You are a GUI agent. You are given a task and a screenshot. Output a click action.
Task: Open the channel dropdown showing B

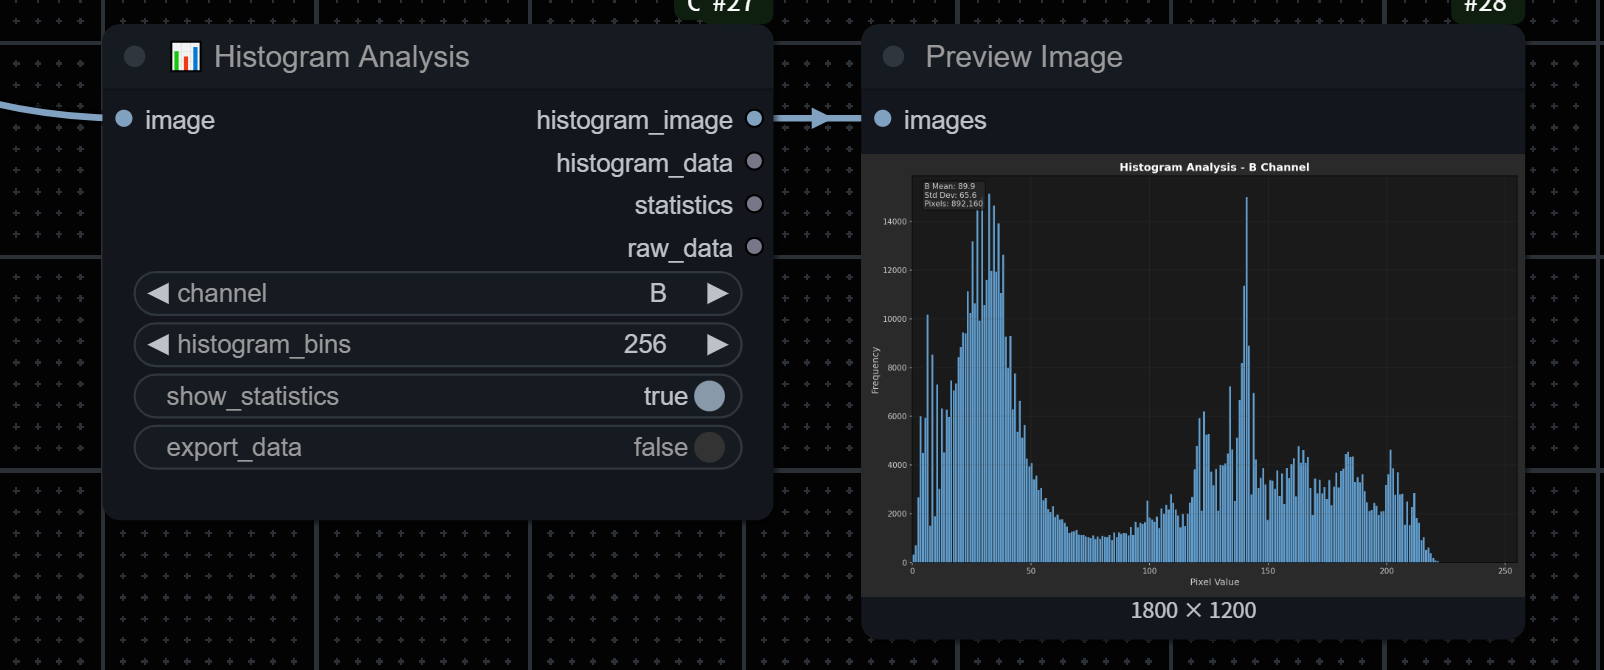(x=438, y=293)
